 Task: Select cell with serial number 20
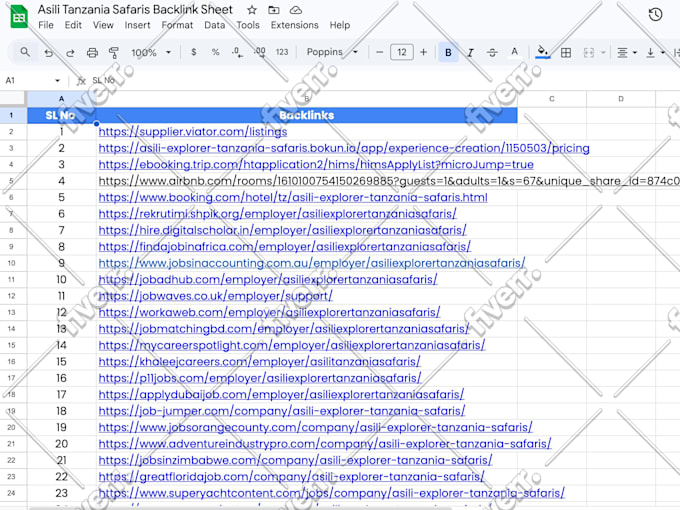pyautogui.click(x=62, y=444)
